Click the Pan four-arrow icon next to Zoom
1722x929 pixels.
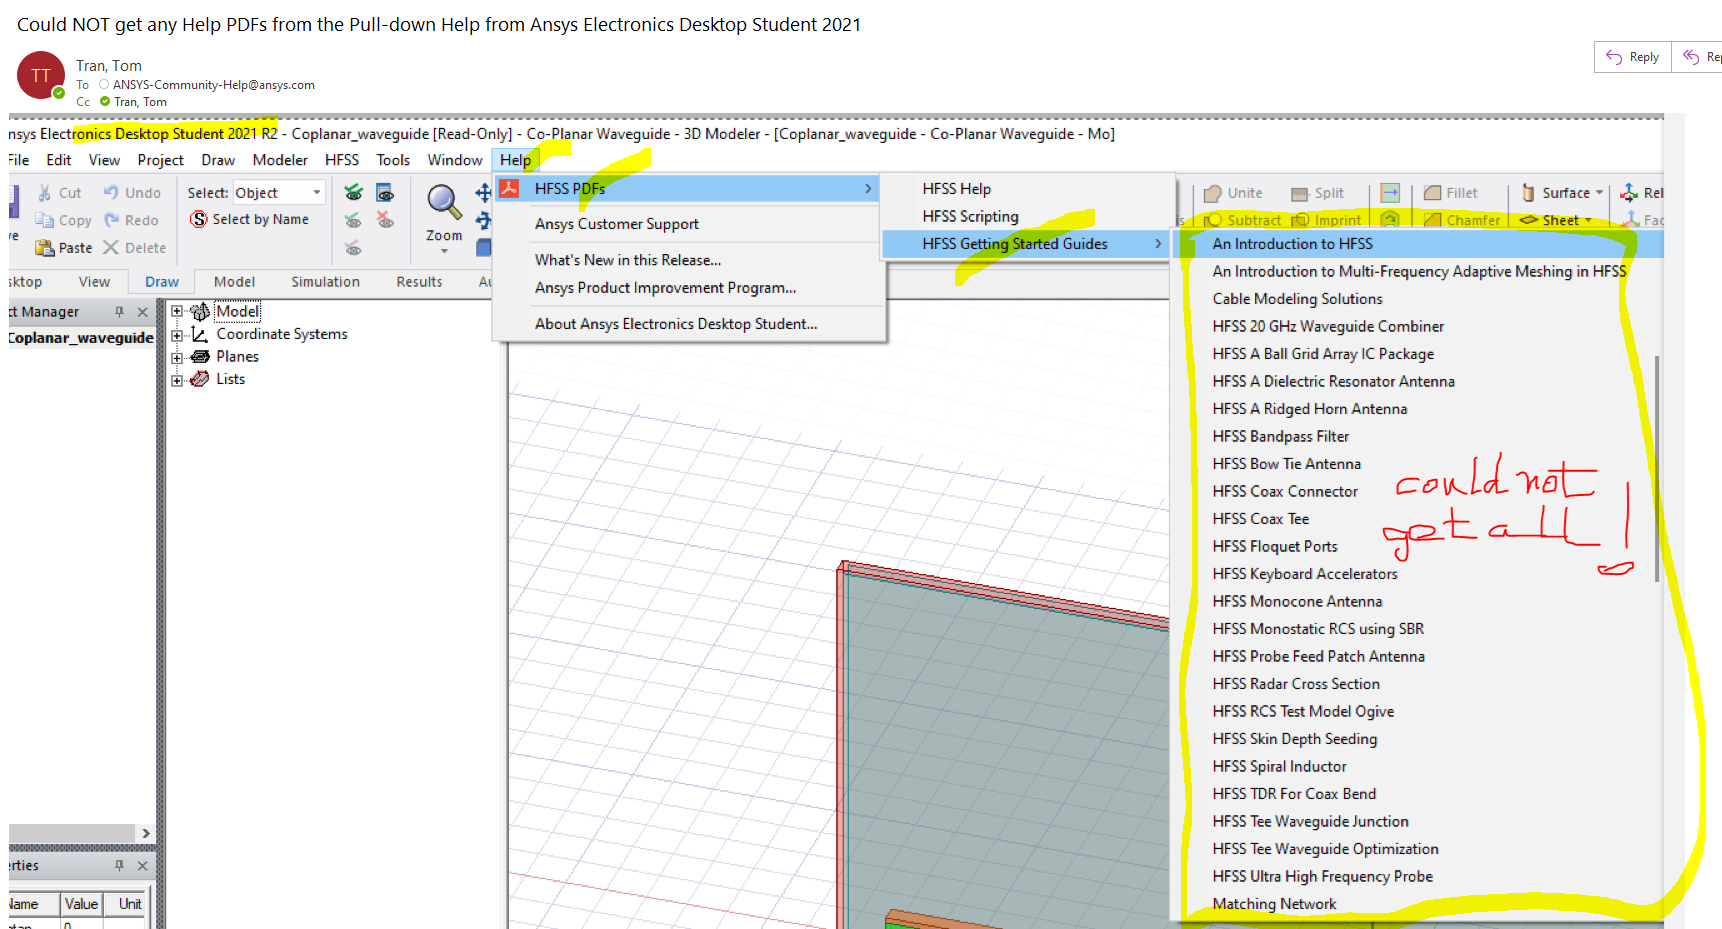pyautogui.click(x=484, y=193)
